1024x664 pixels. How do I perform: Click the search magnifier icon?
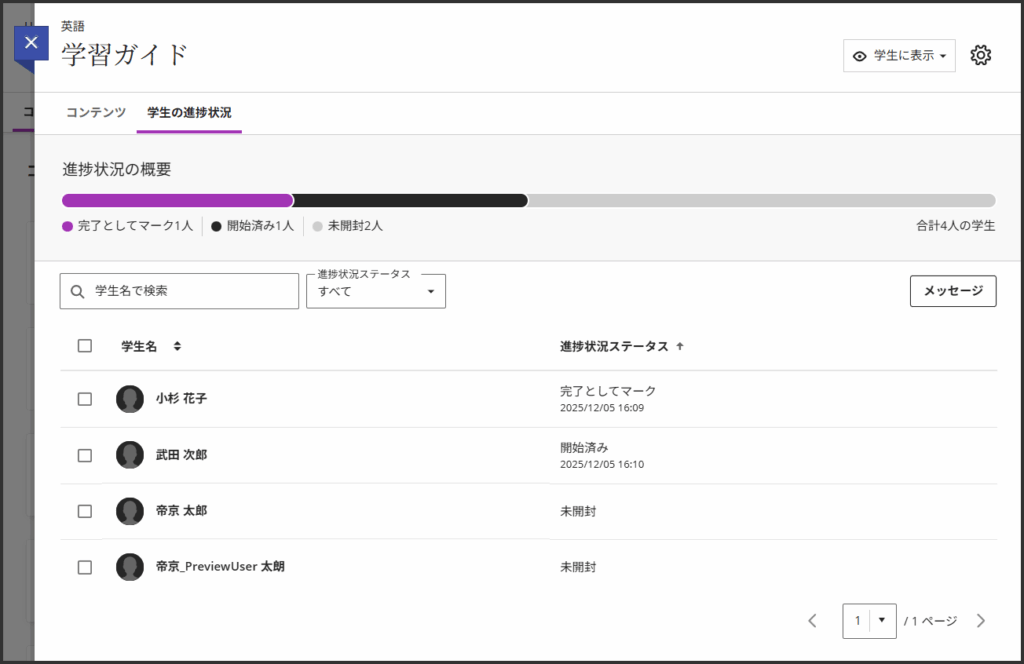78,291
